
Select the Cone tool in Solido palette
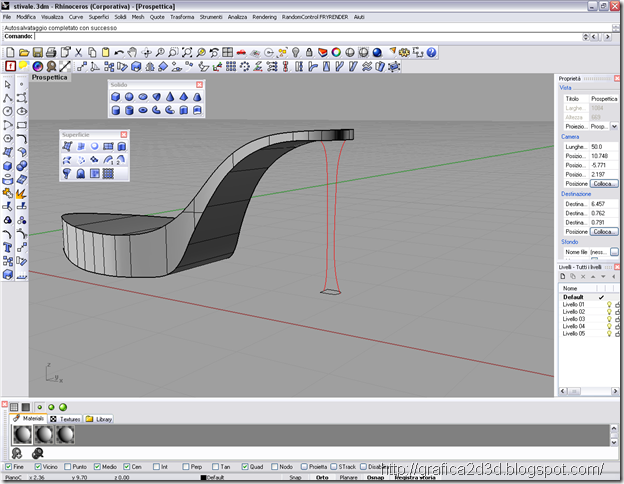(x=170, y=97)
